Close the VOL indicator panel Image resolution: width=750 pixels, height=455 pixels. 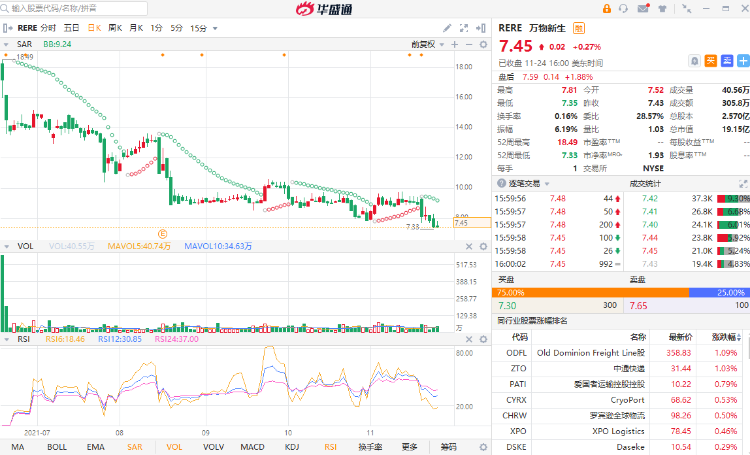(469, 246)
